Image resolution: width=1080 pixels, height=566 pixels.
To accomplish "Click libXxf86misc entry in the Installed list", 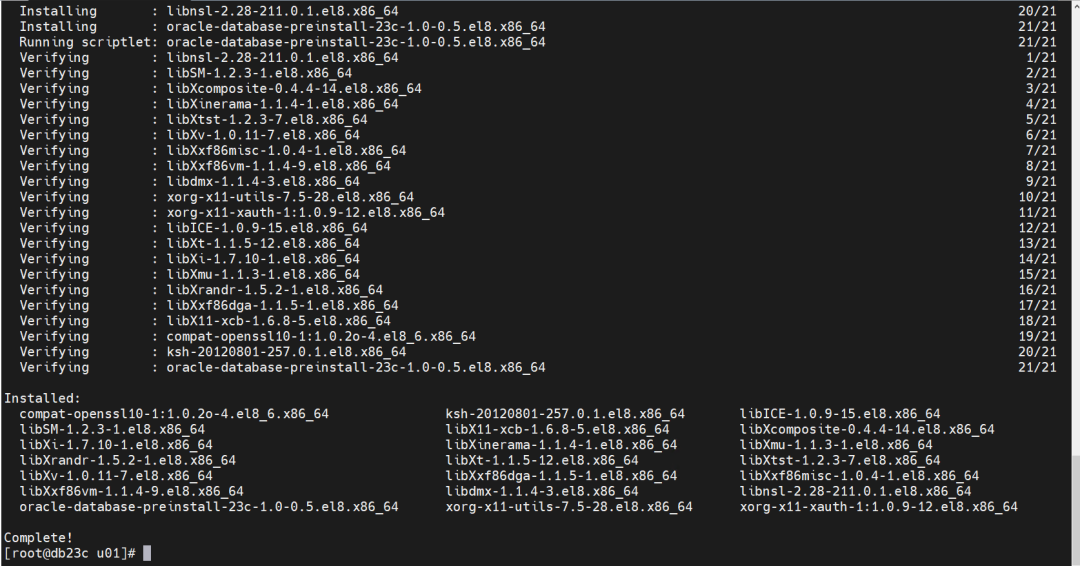I will pos(859,476).
